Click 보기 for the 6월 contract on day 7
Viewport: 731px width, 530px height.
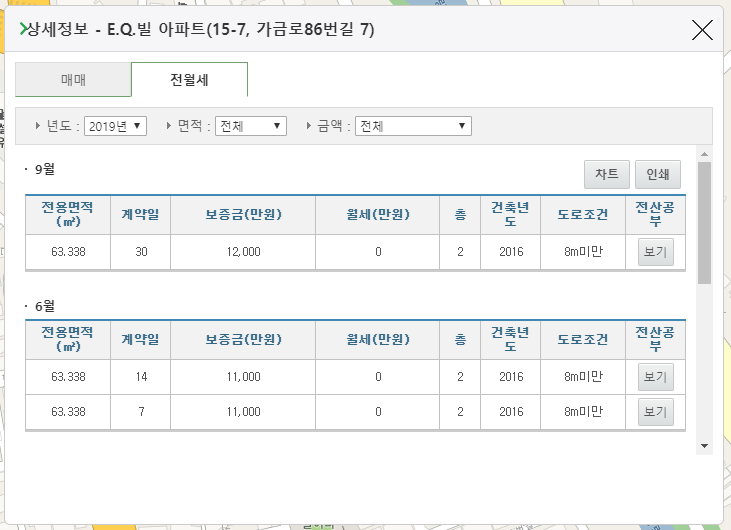click(655, 412)
